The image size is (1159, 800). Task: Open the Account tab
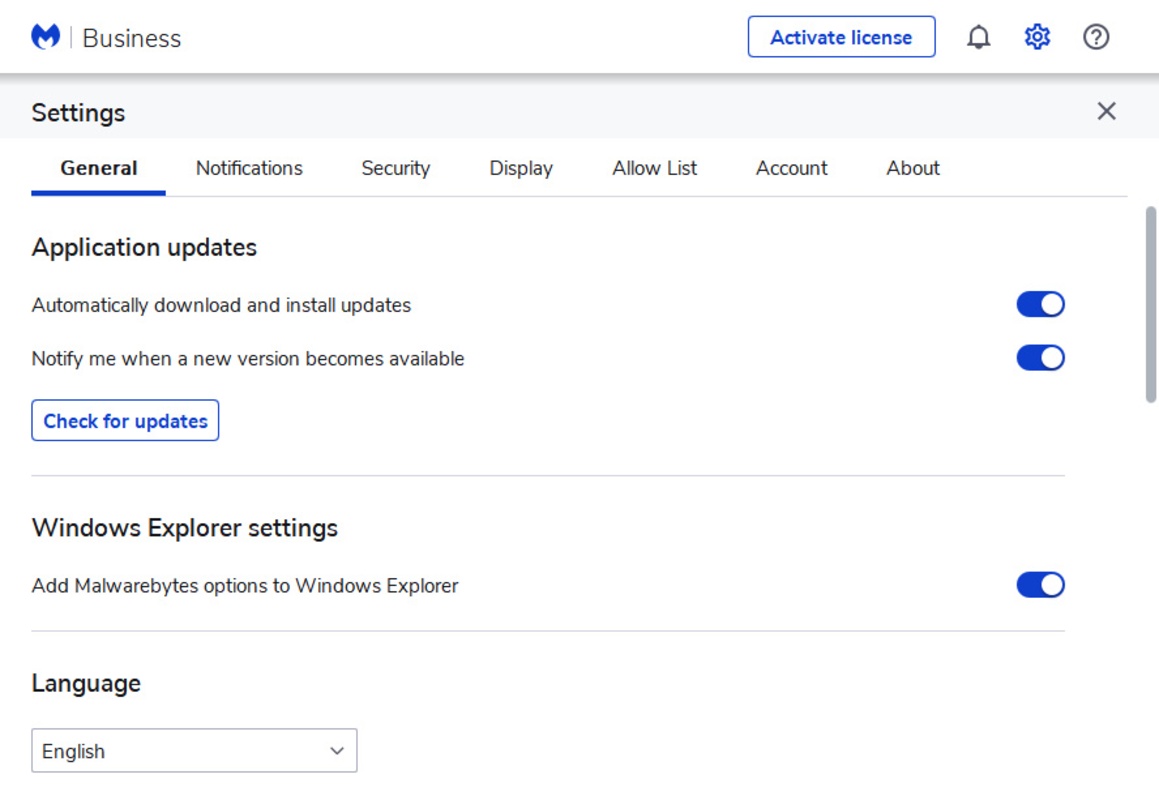pyautogui.click(x=791, y=168)
